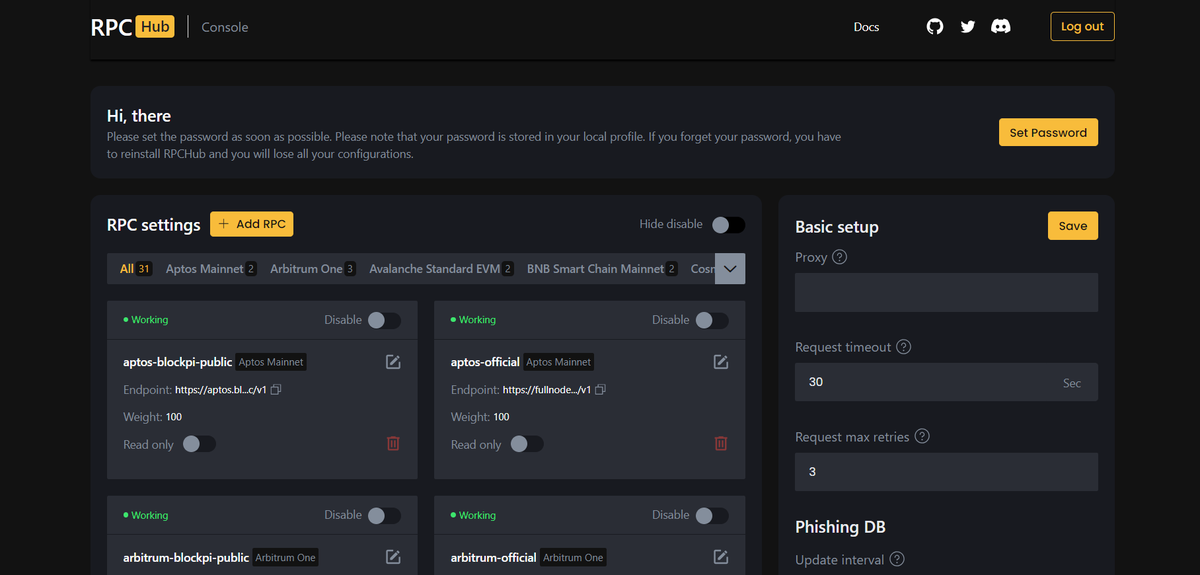Open the Discord icon link

click(x=1000, y=27)
